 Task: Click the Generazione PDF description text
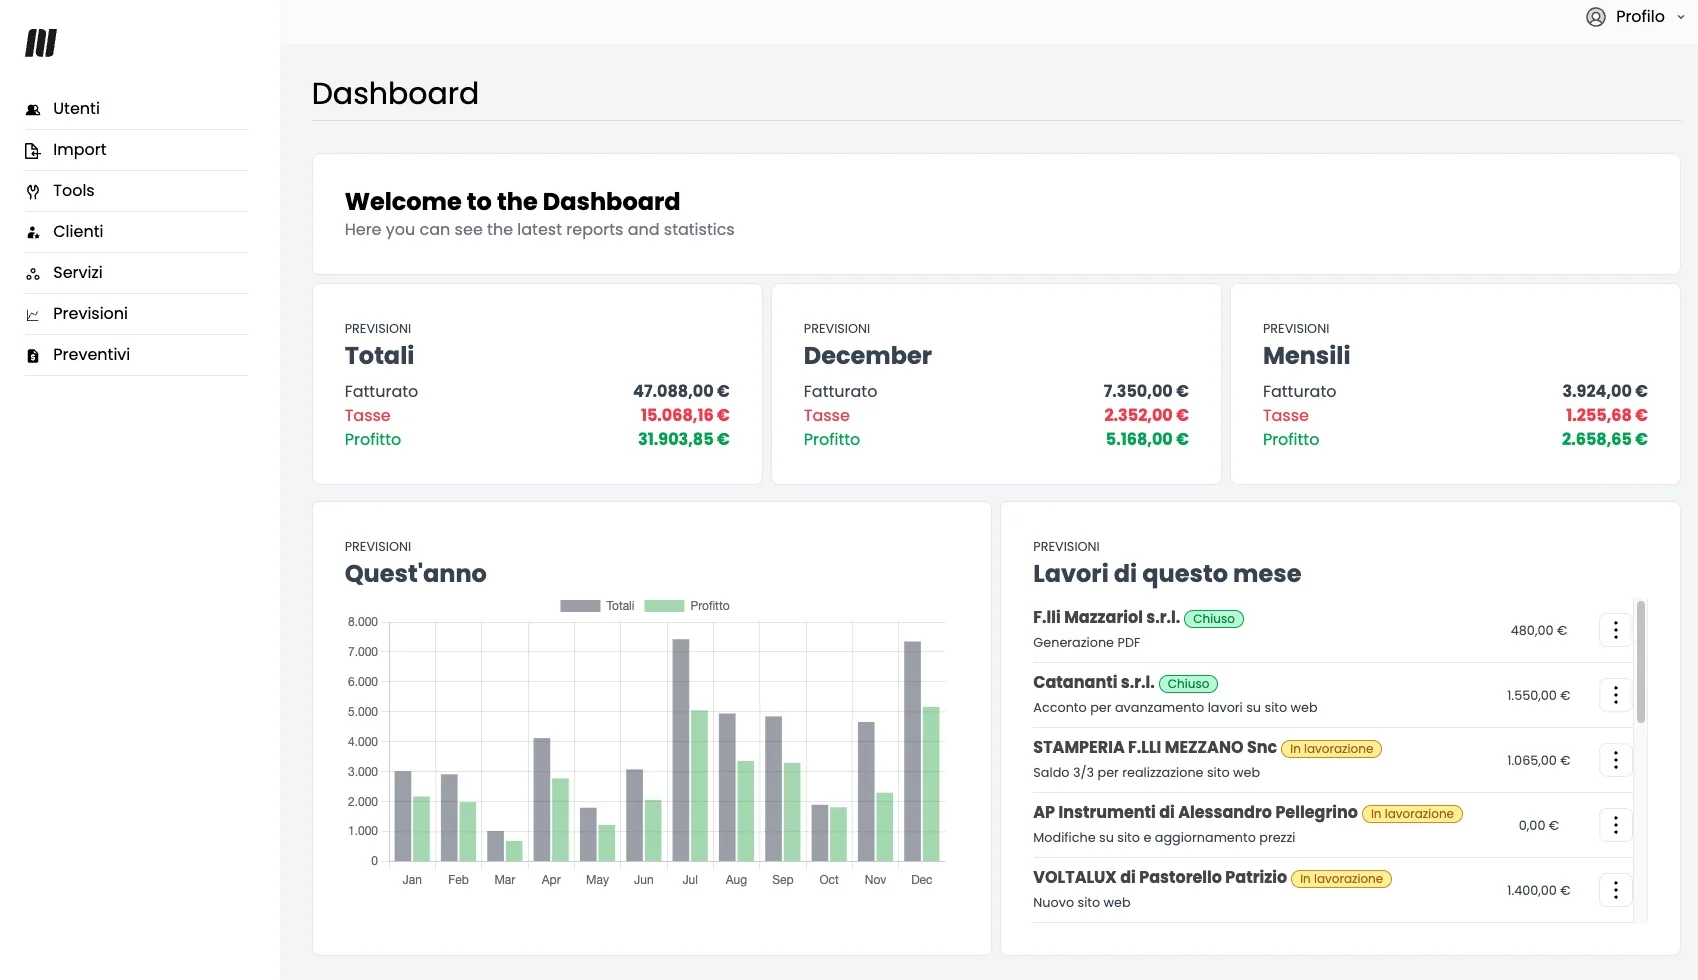1087,643
